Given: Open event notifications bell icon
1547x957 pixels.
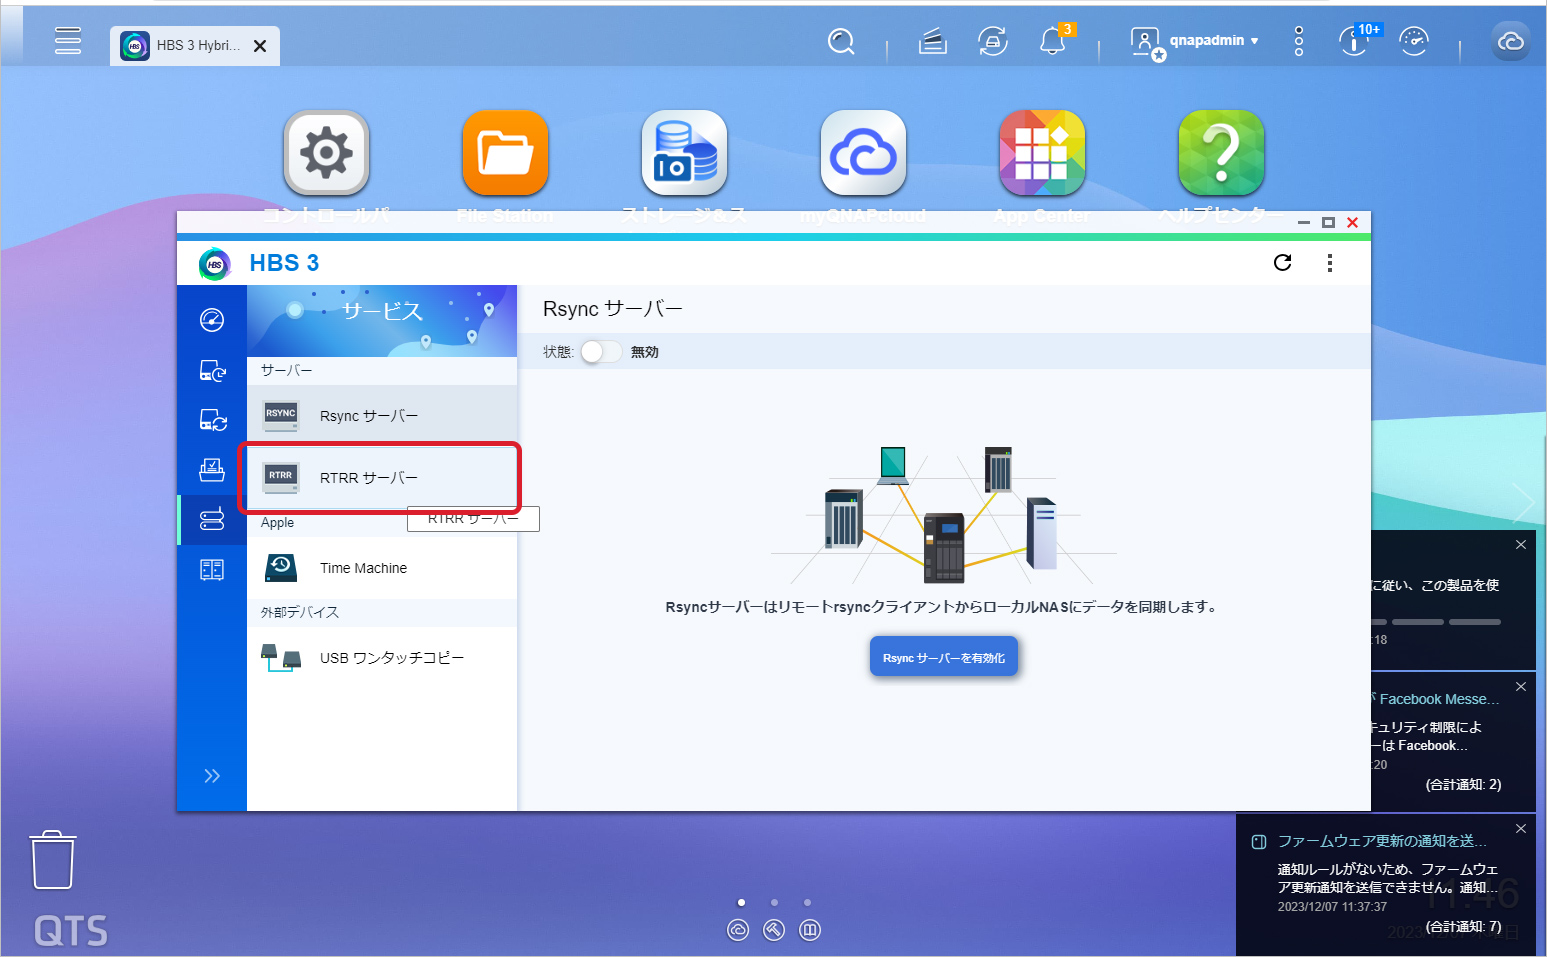Looking at the screenshot, I should click(x=1052, y=42).
